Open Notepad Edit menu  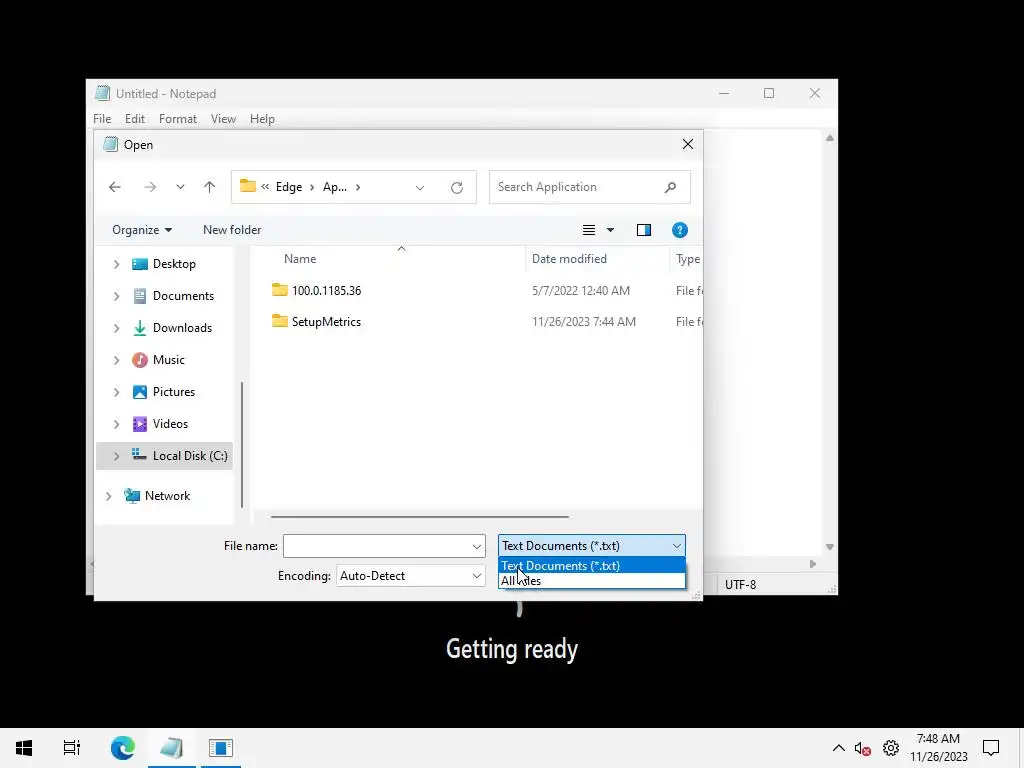(135, 119)
